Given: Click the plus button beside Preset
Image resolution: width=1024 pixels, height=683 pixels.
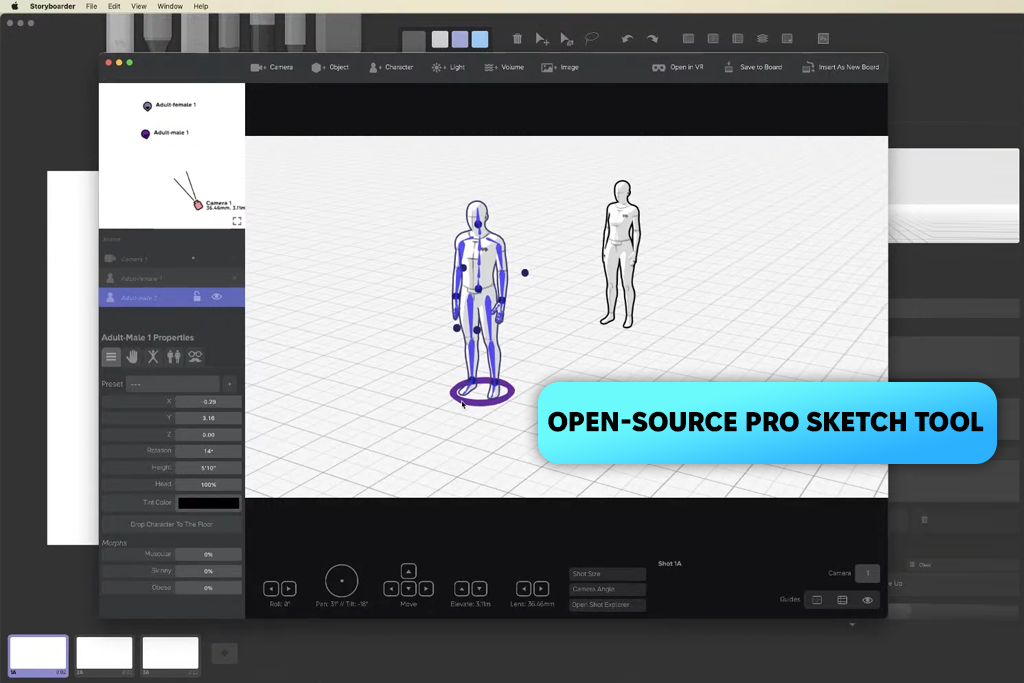Looking at the screenshot, I should tap(230, 384).
